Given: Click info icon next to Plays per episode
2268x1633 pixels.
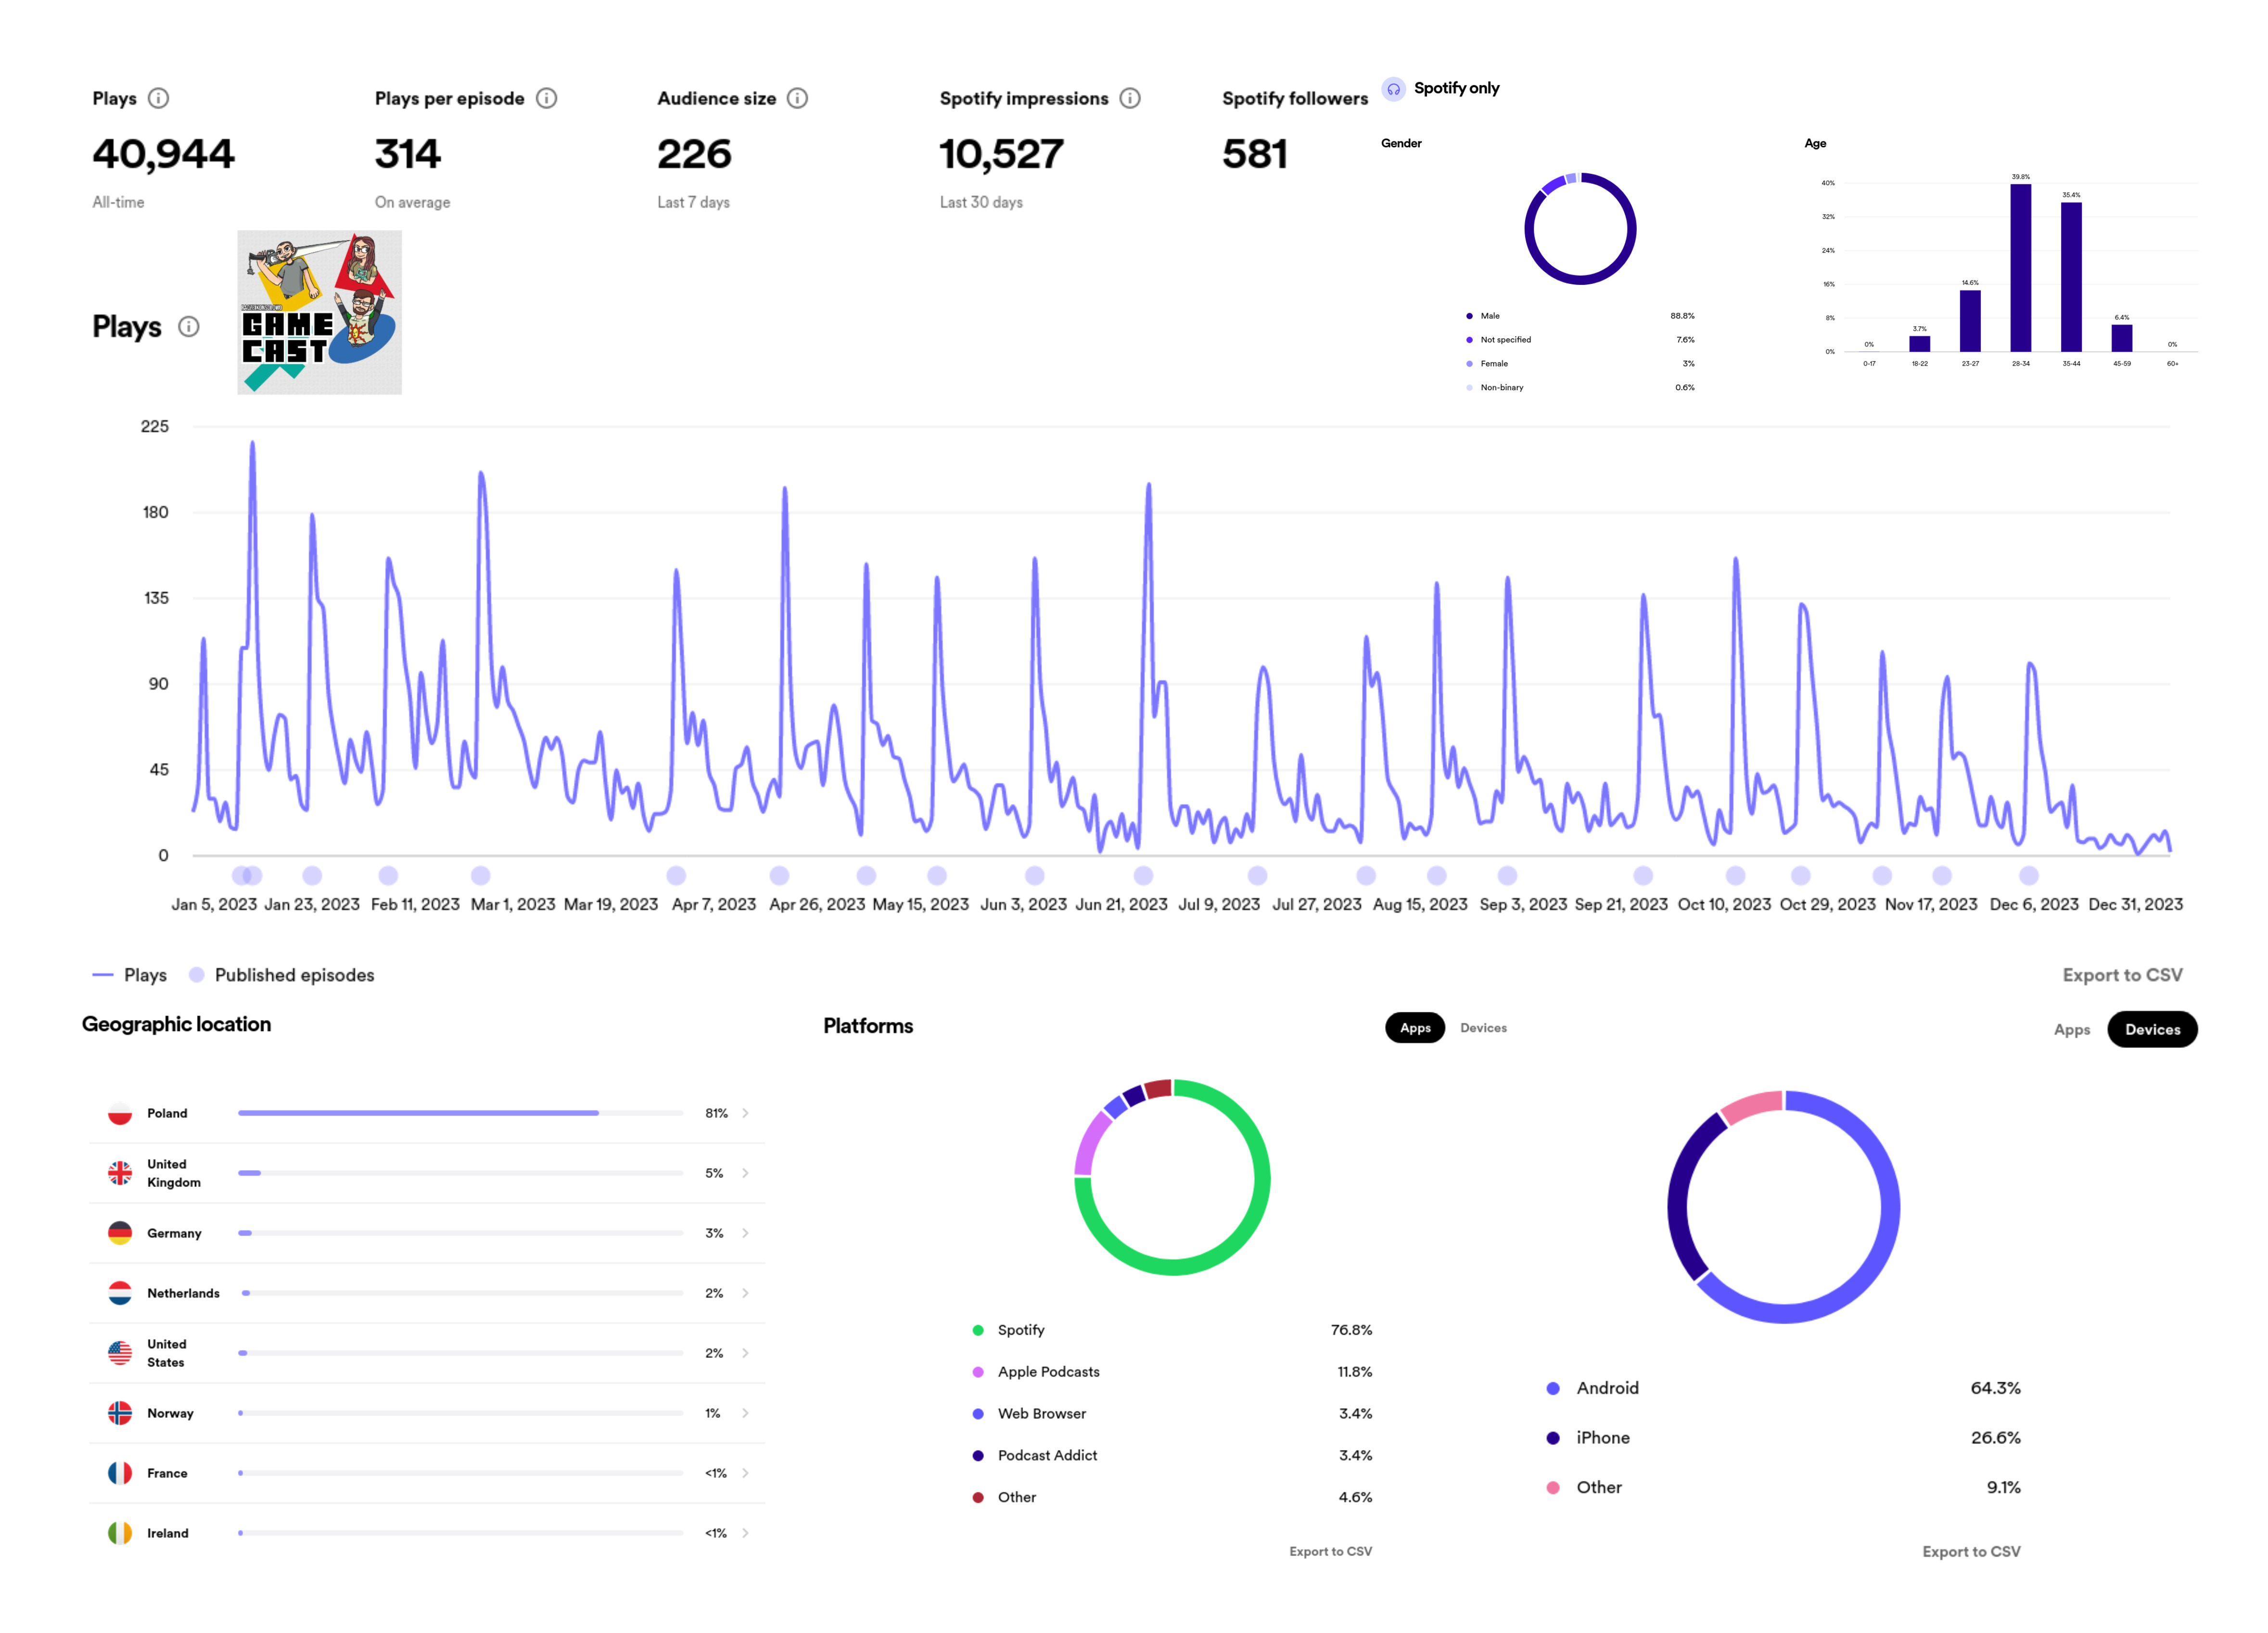Looking at the screenshot, I should click(546, 98).
